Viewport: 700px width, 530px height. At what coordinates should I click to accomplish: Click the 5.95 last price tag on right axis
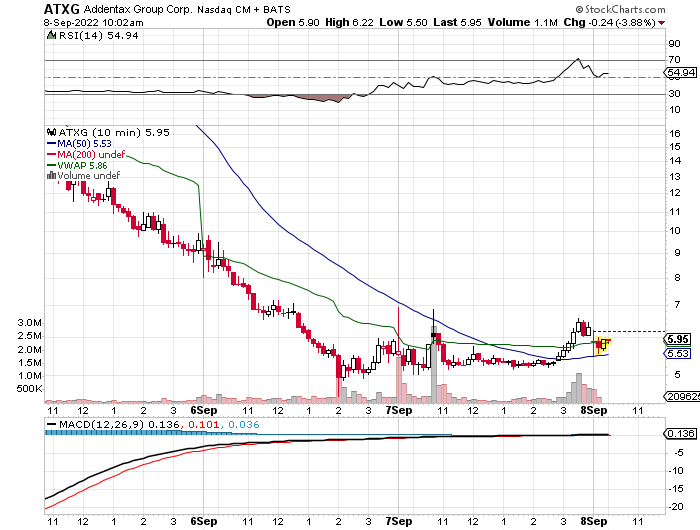[x=678, y=339]
